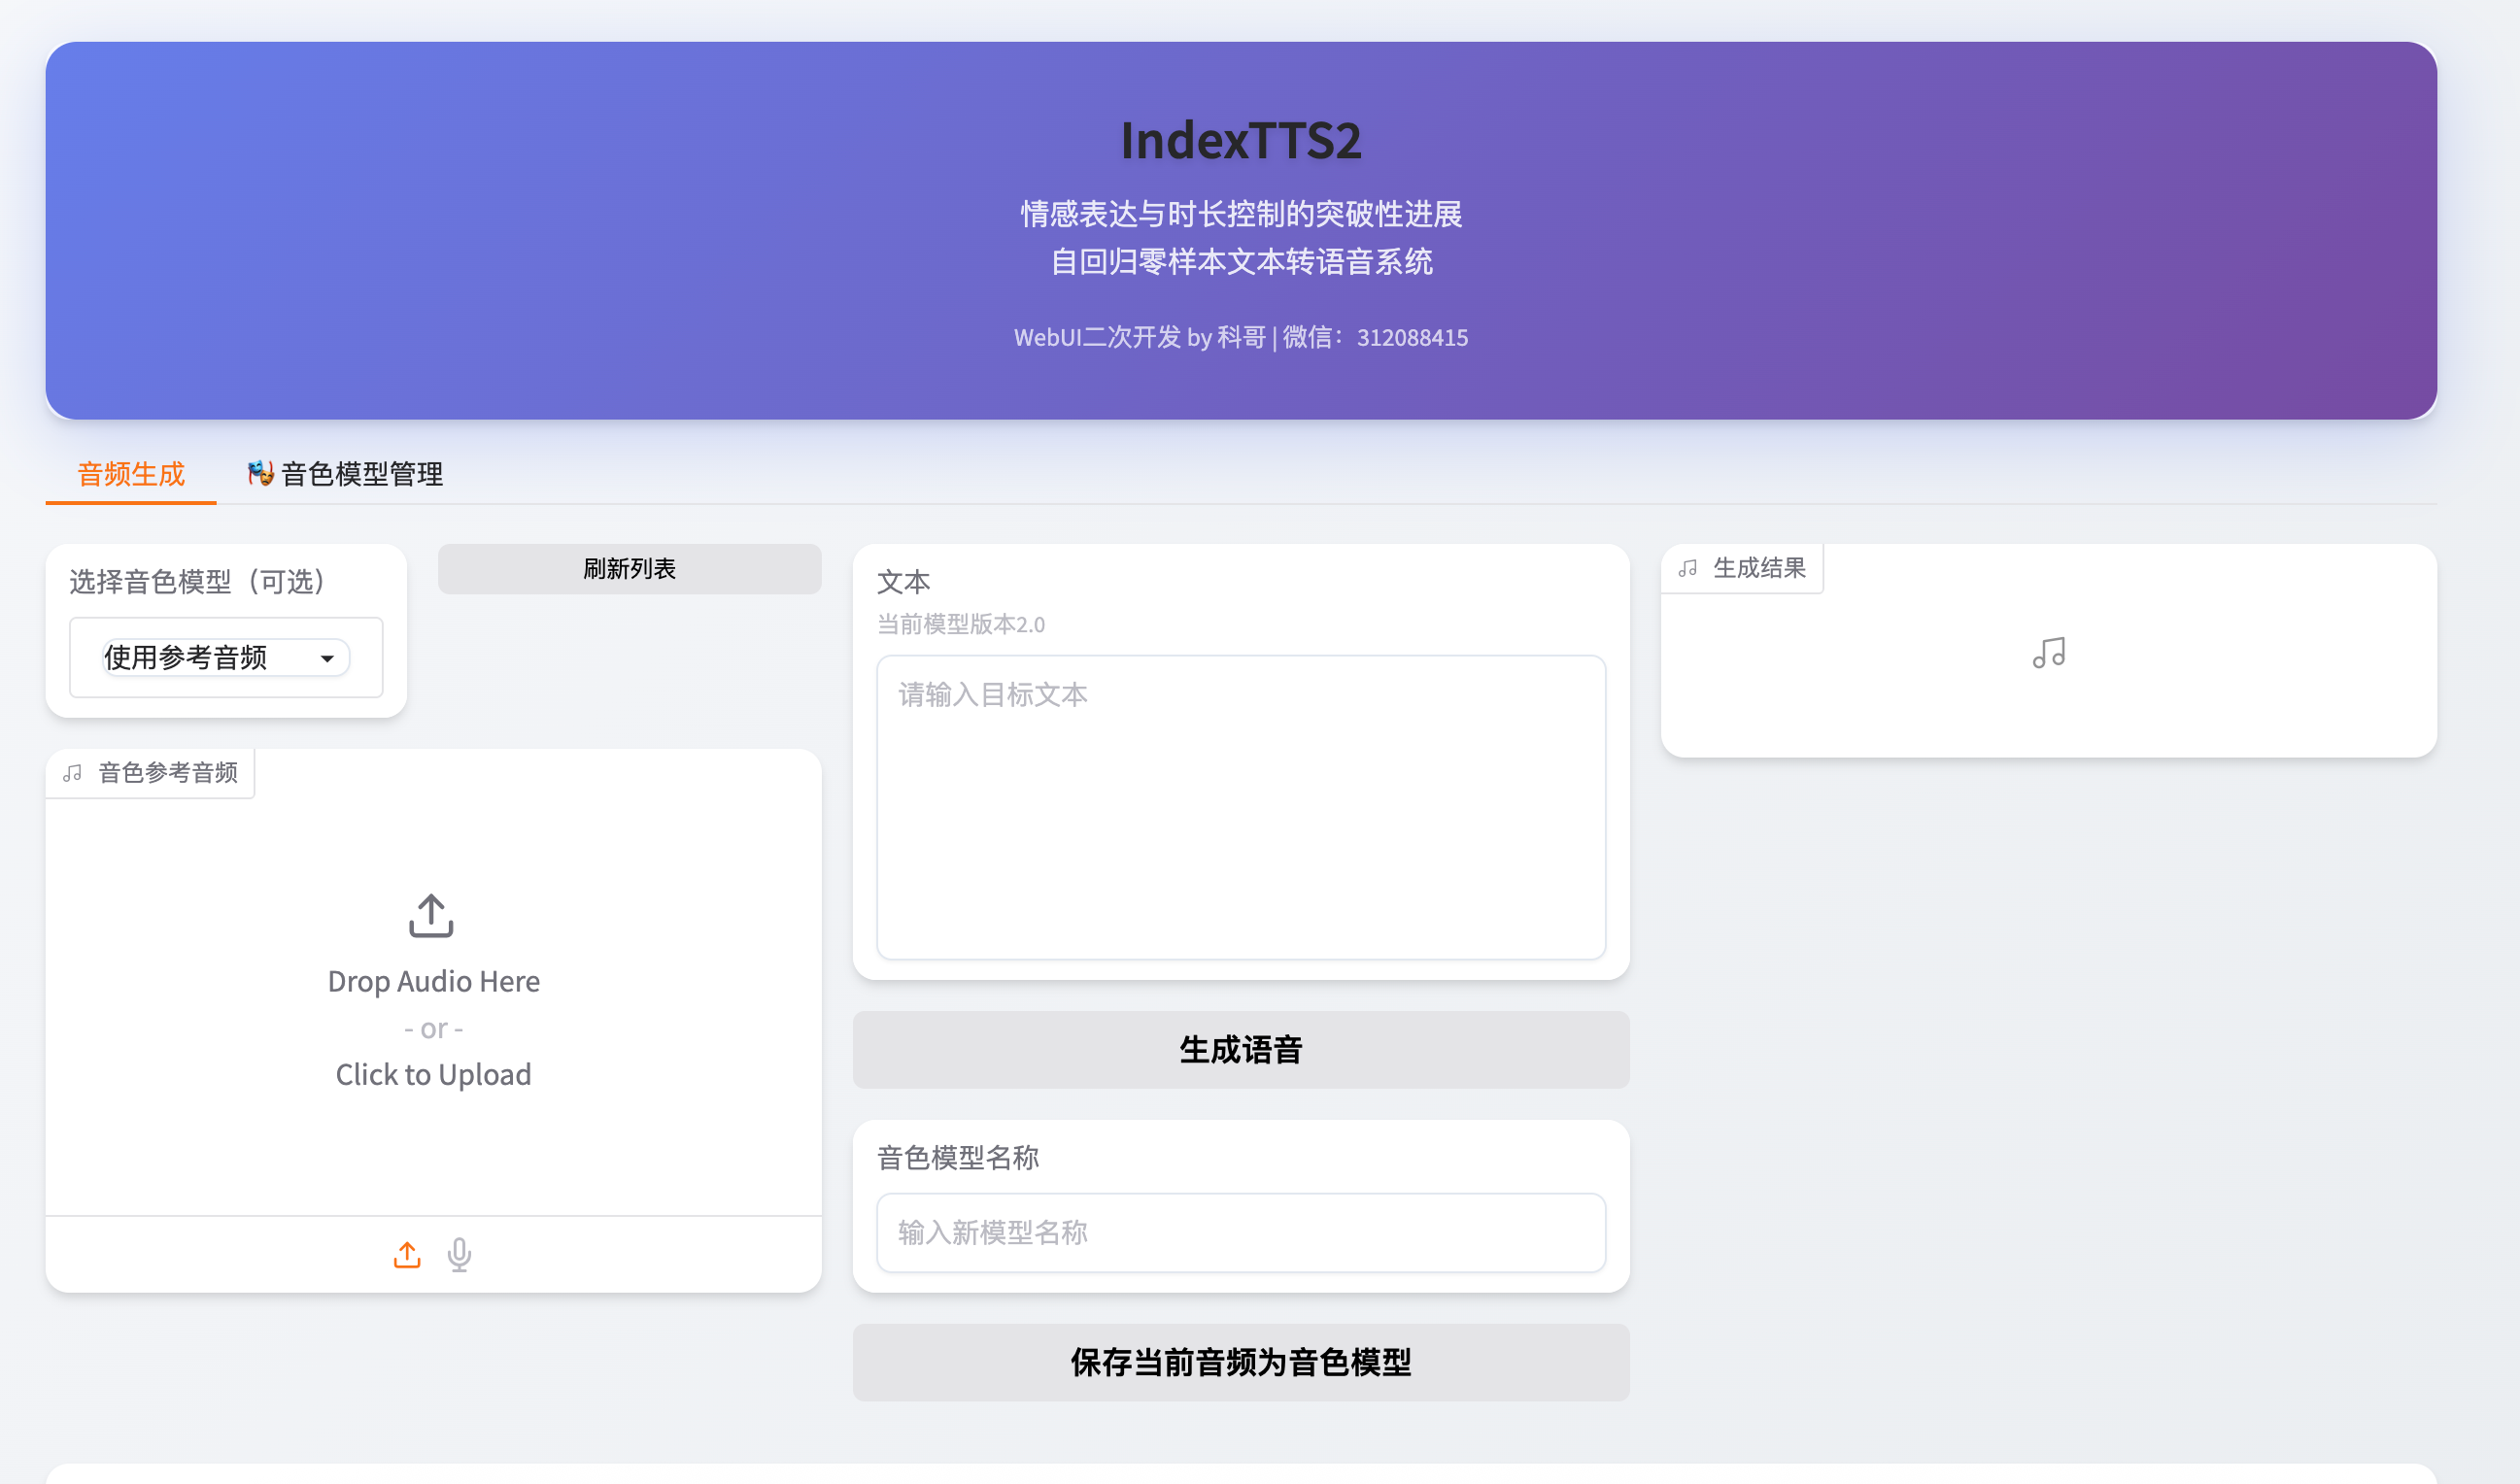Select the 音频生成 tab
This screenshot has width=2520, height=1484.
point(130,474)
